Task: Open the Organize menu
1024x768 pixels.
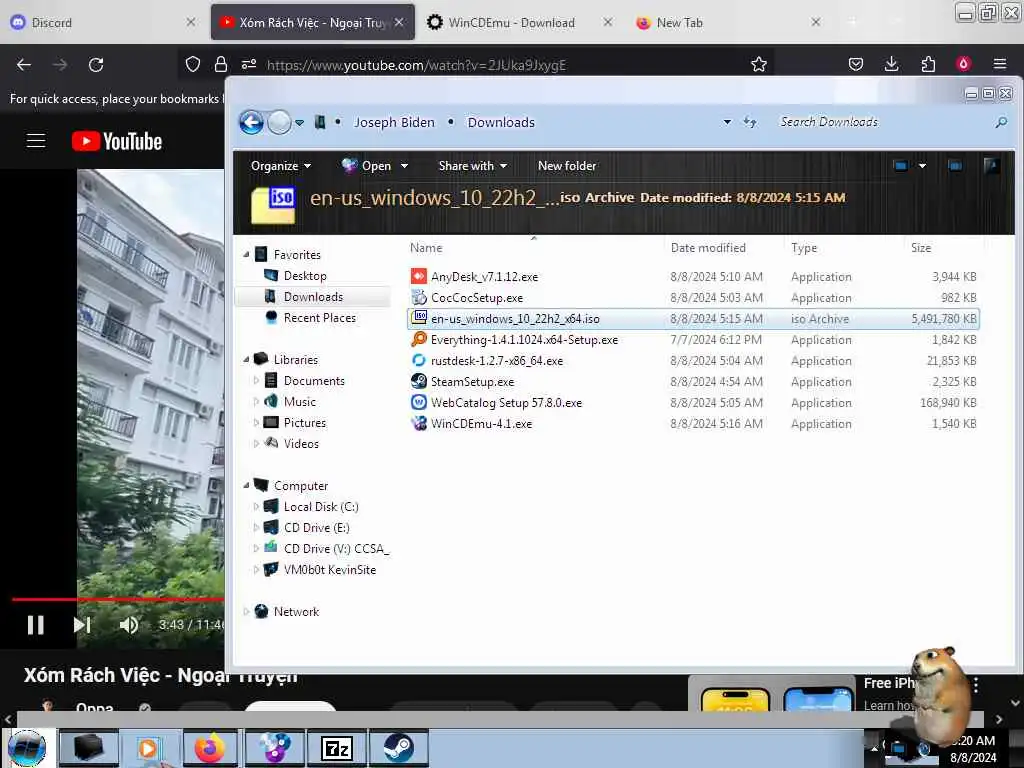Action: [x=280, y=166]
